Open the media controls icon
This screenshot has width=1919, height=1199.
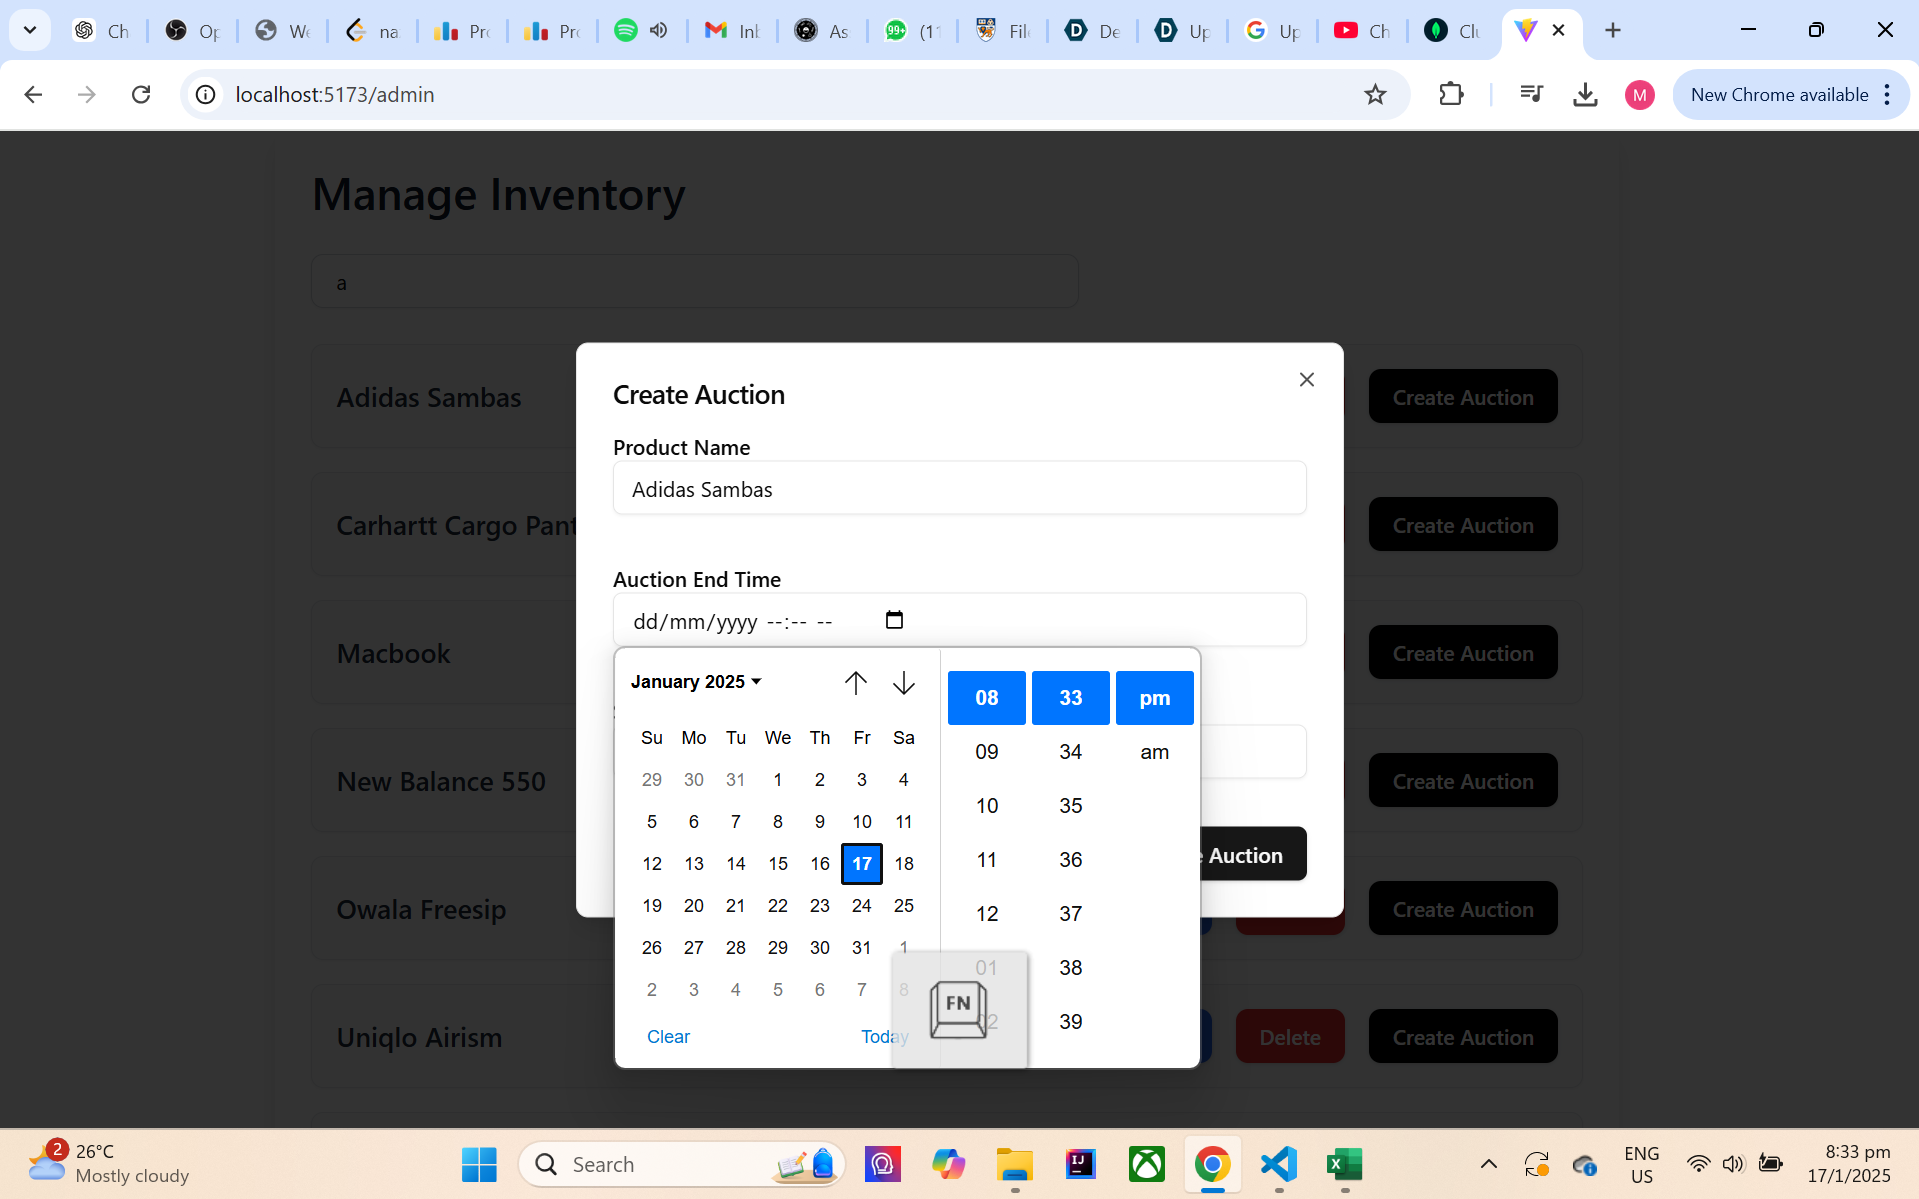[x=1531, y=95]
